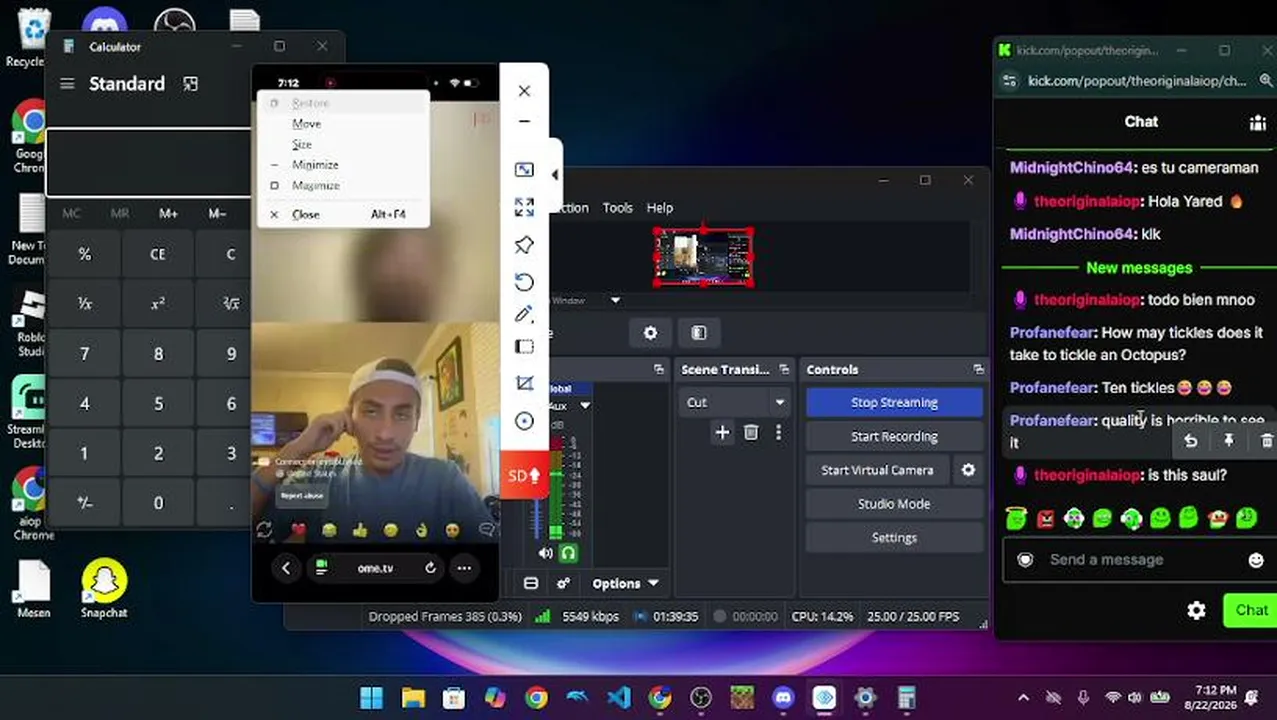
Task: Select the OBS preview thumbnail source
Action: coord(703,257)
